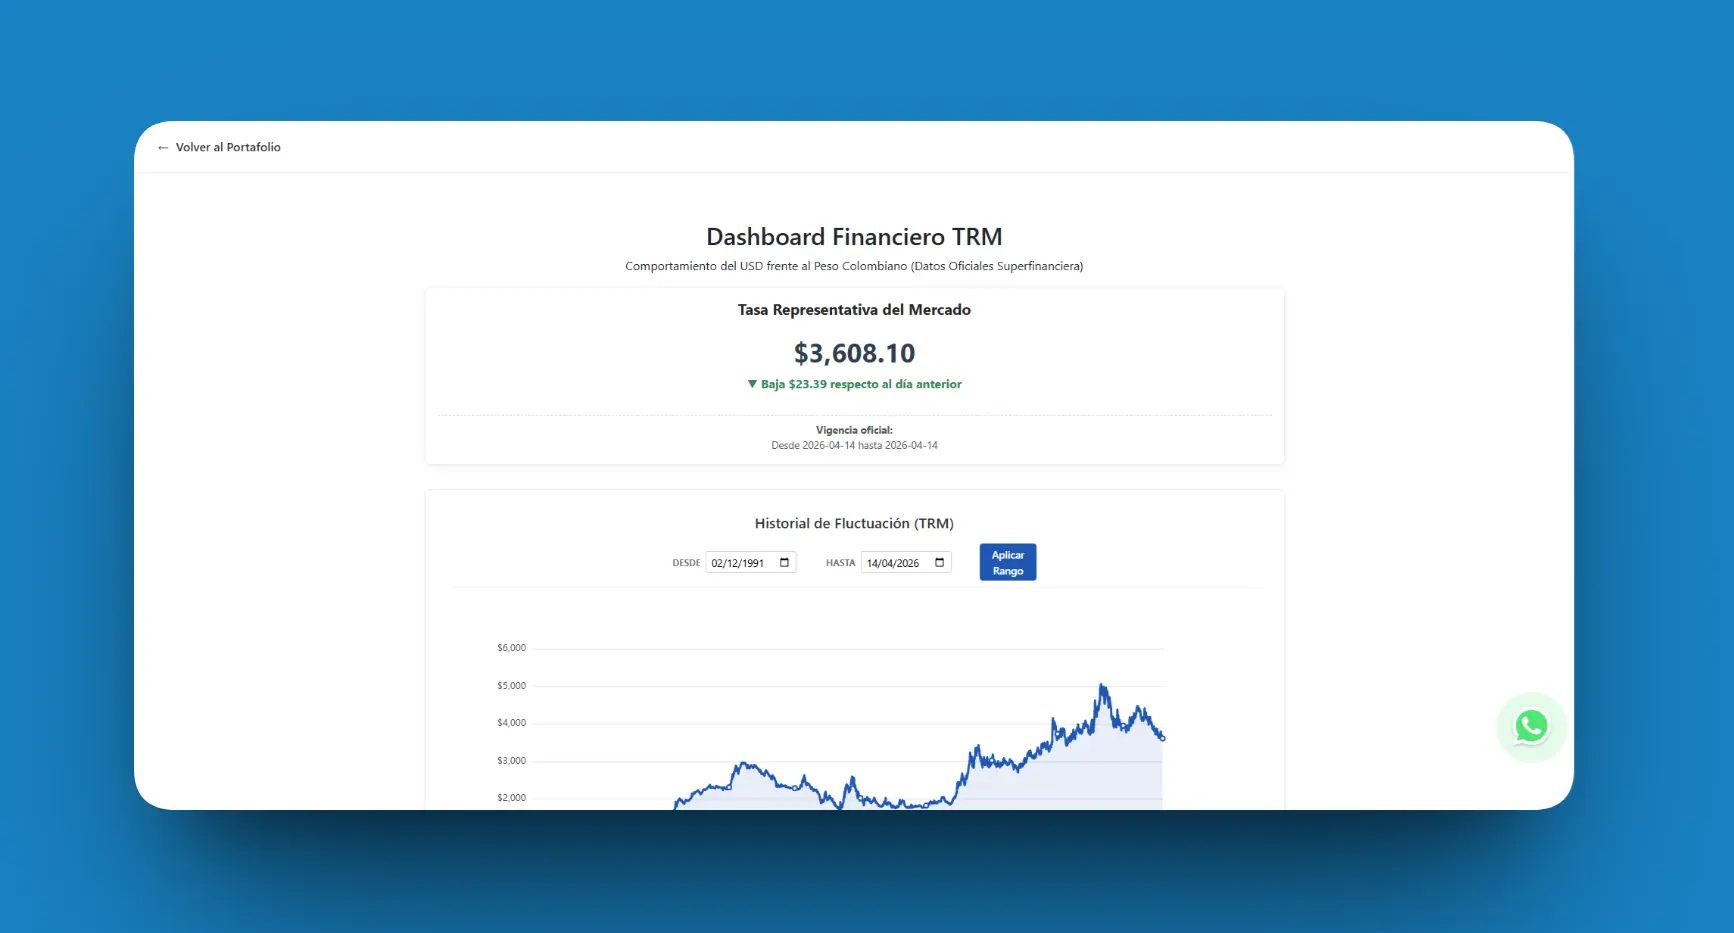Click the calendar icon in the 02/12/1991 field
The height and width of the screenshot is (933, 1734).
pyautogui.click(x=786, y=562)
